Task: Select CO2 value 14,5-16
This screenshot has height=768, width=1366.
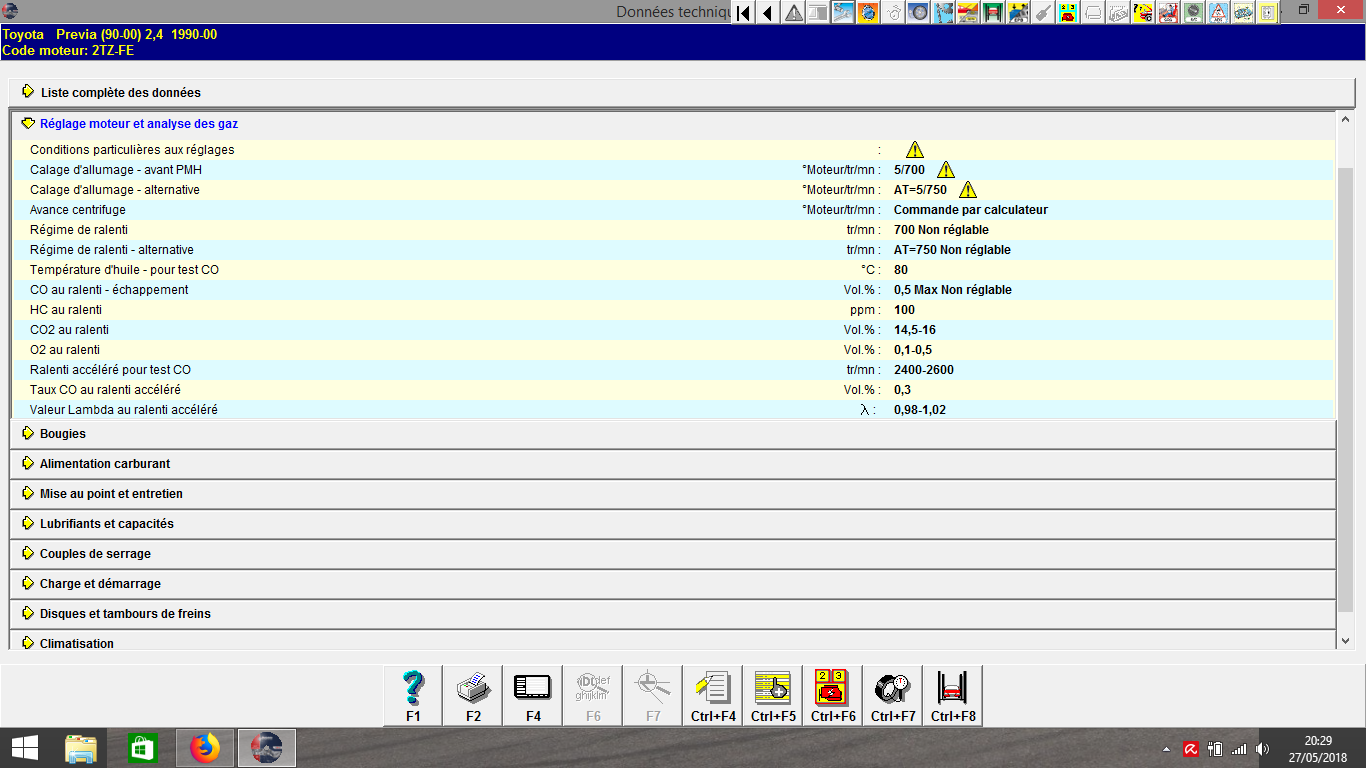Action: pos(915,330)
